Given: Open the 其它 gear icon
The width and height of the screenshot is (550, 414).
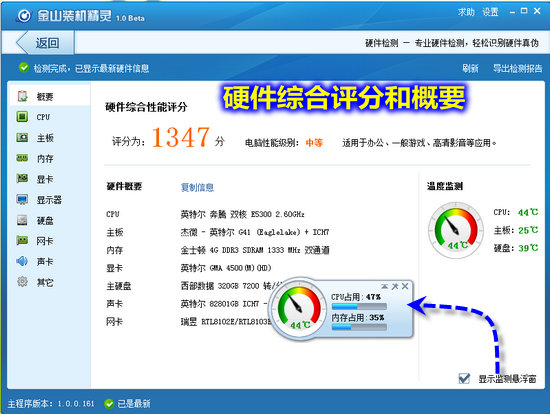Looking at the screenshot, I should [x=22, y=281].
